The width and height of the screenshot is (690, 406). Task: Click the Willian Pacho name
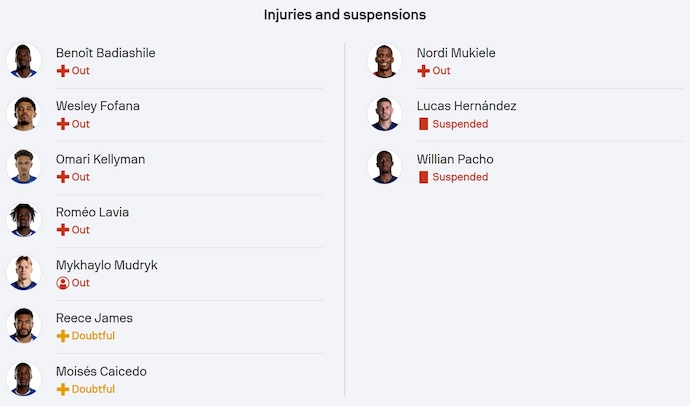(x=455, y=159)
